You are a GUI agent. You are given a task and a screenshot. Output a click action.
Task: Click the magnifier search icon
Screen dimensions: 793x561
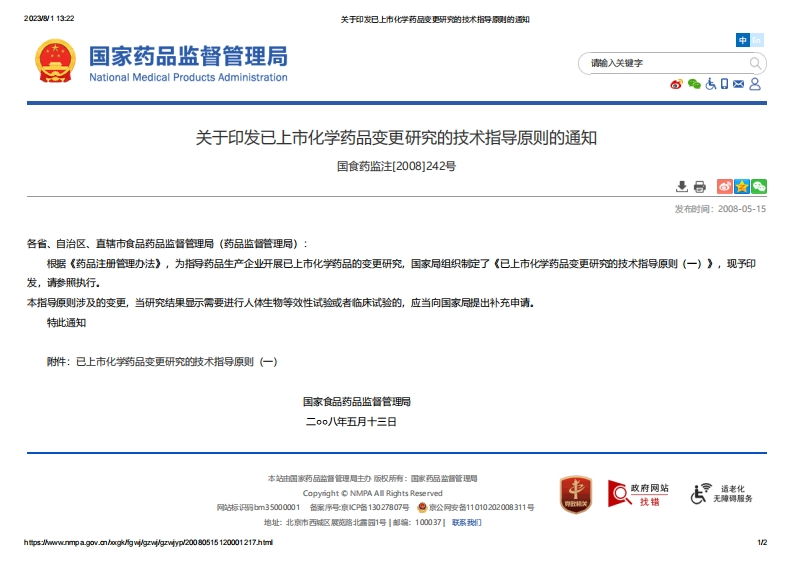(x=755, y=63)
